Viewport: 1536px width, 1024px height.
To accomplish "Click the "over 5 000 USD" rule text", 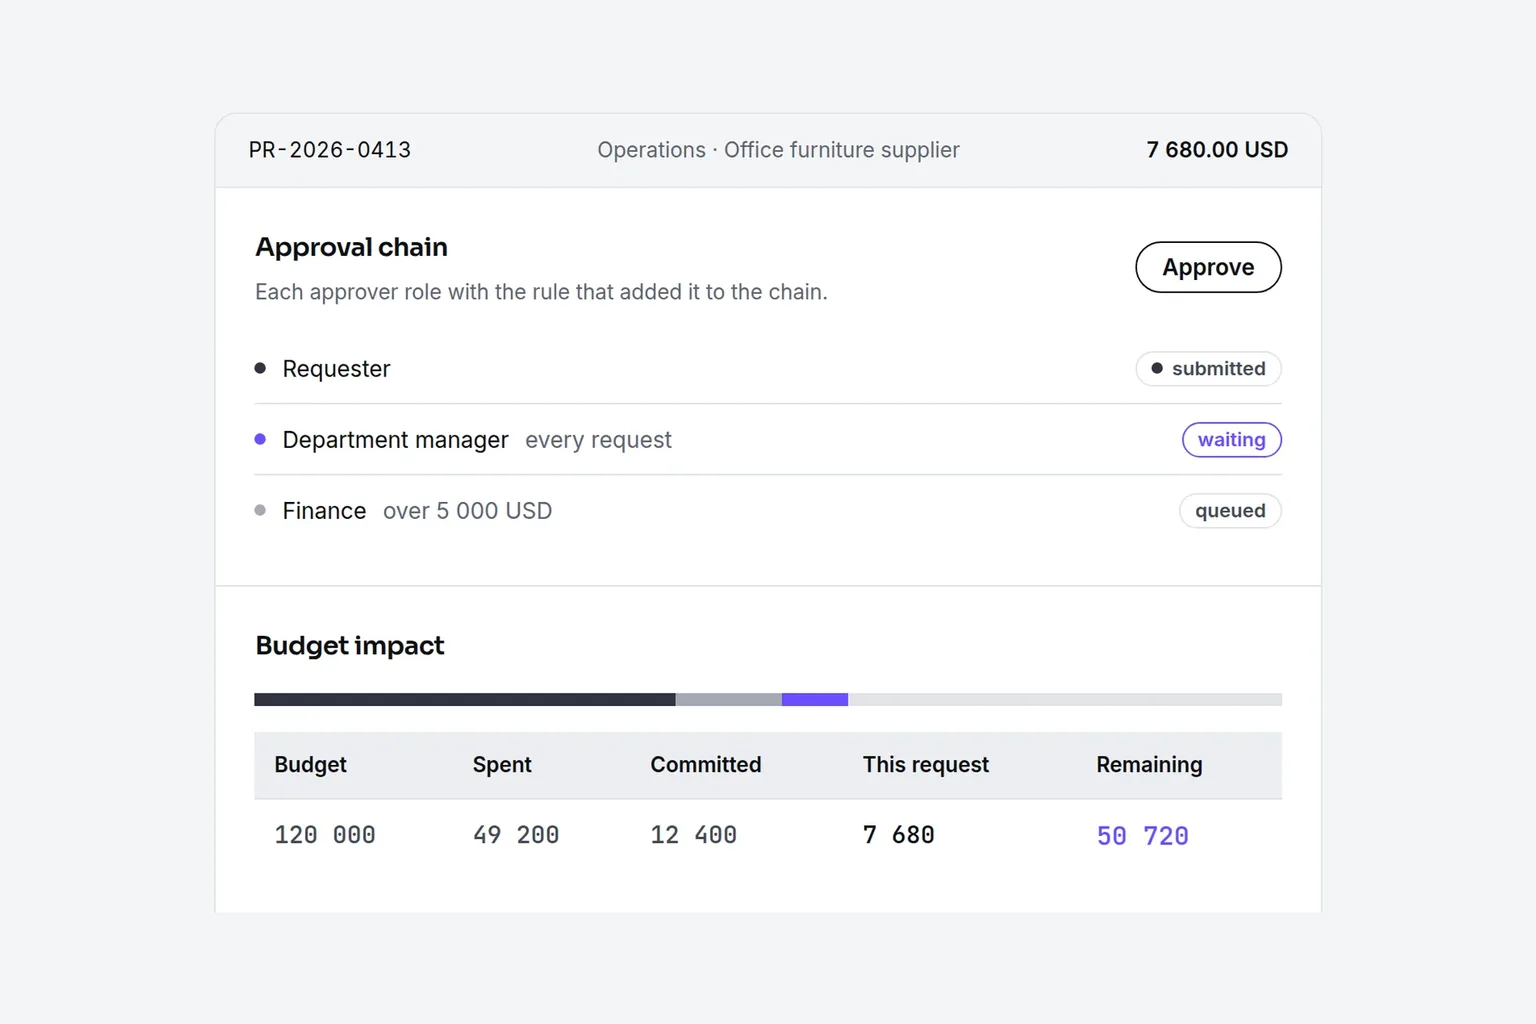I will 467,511.
